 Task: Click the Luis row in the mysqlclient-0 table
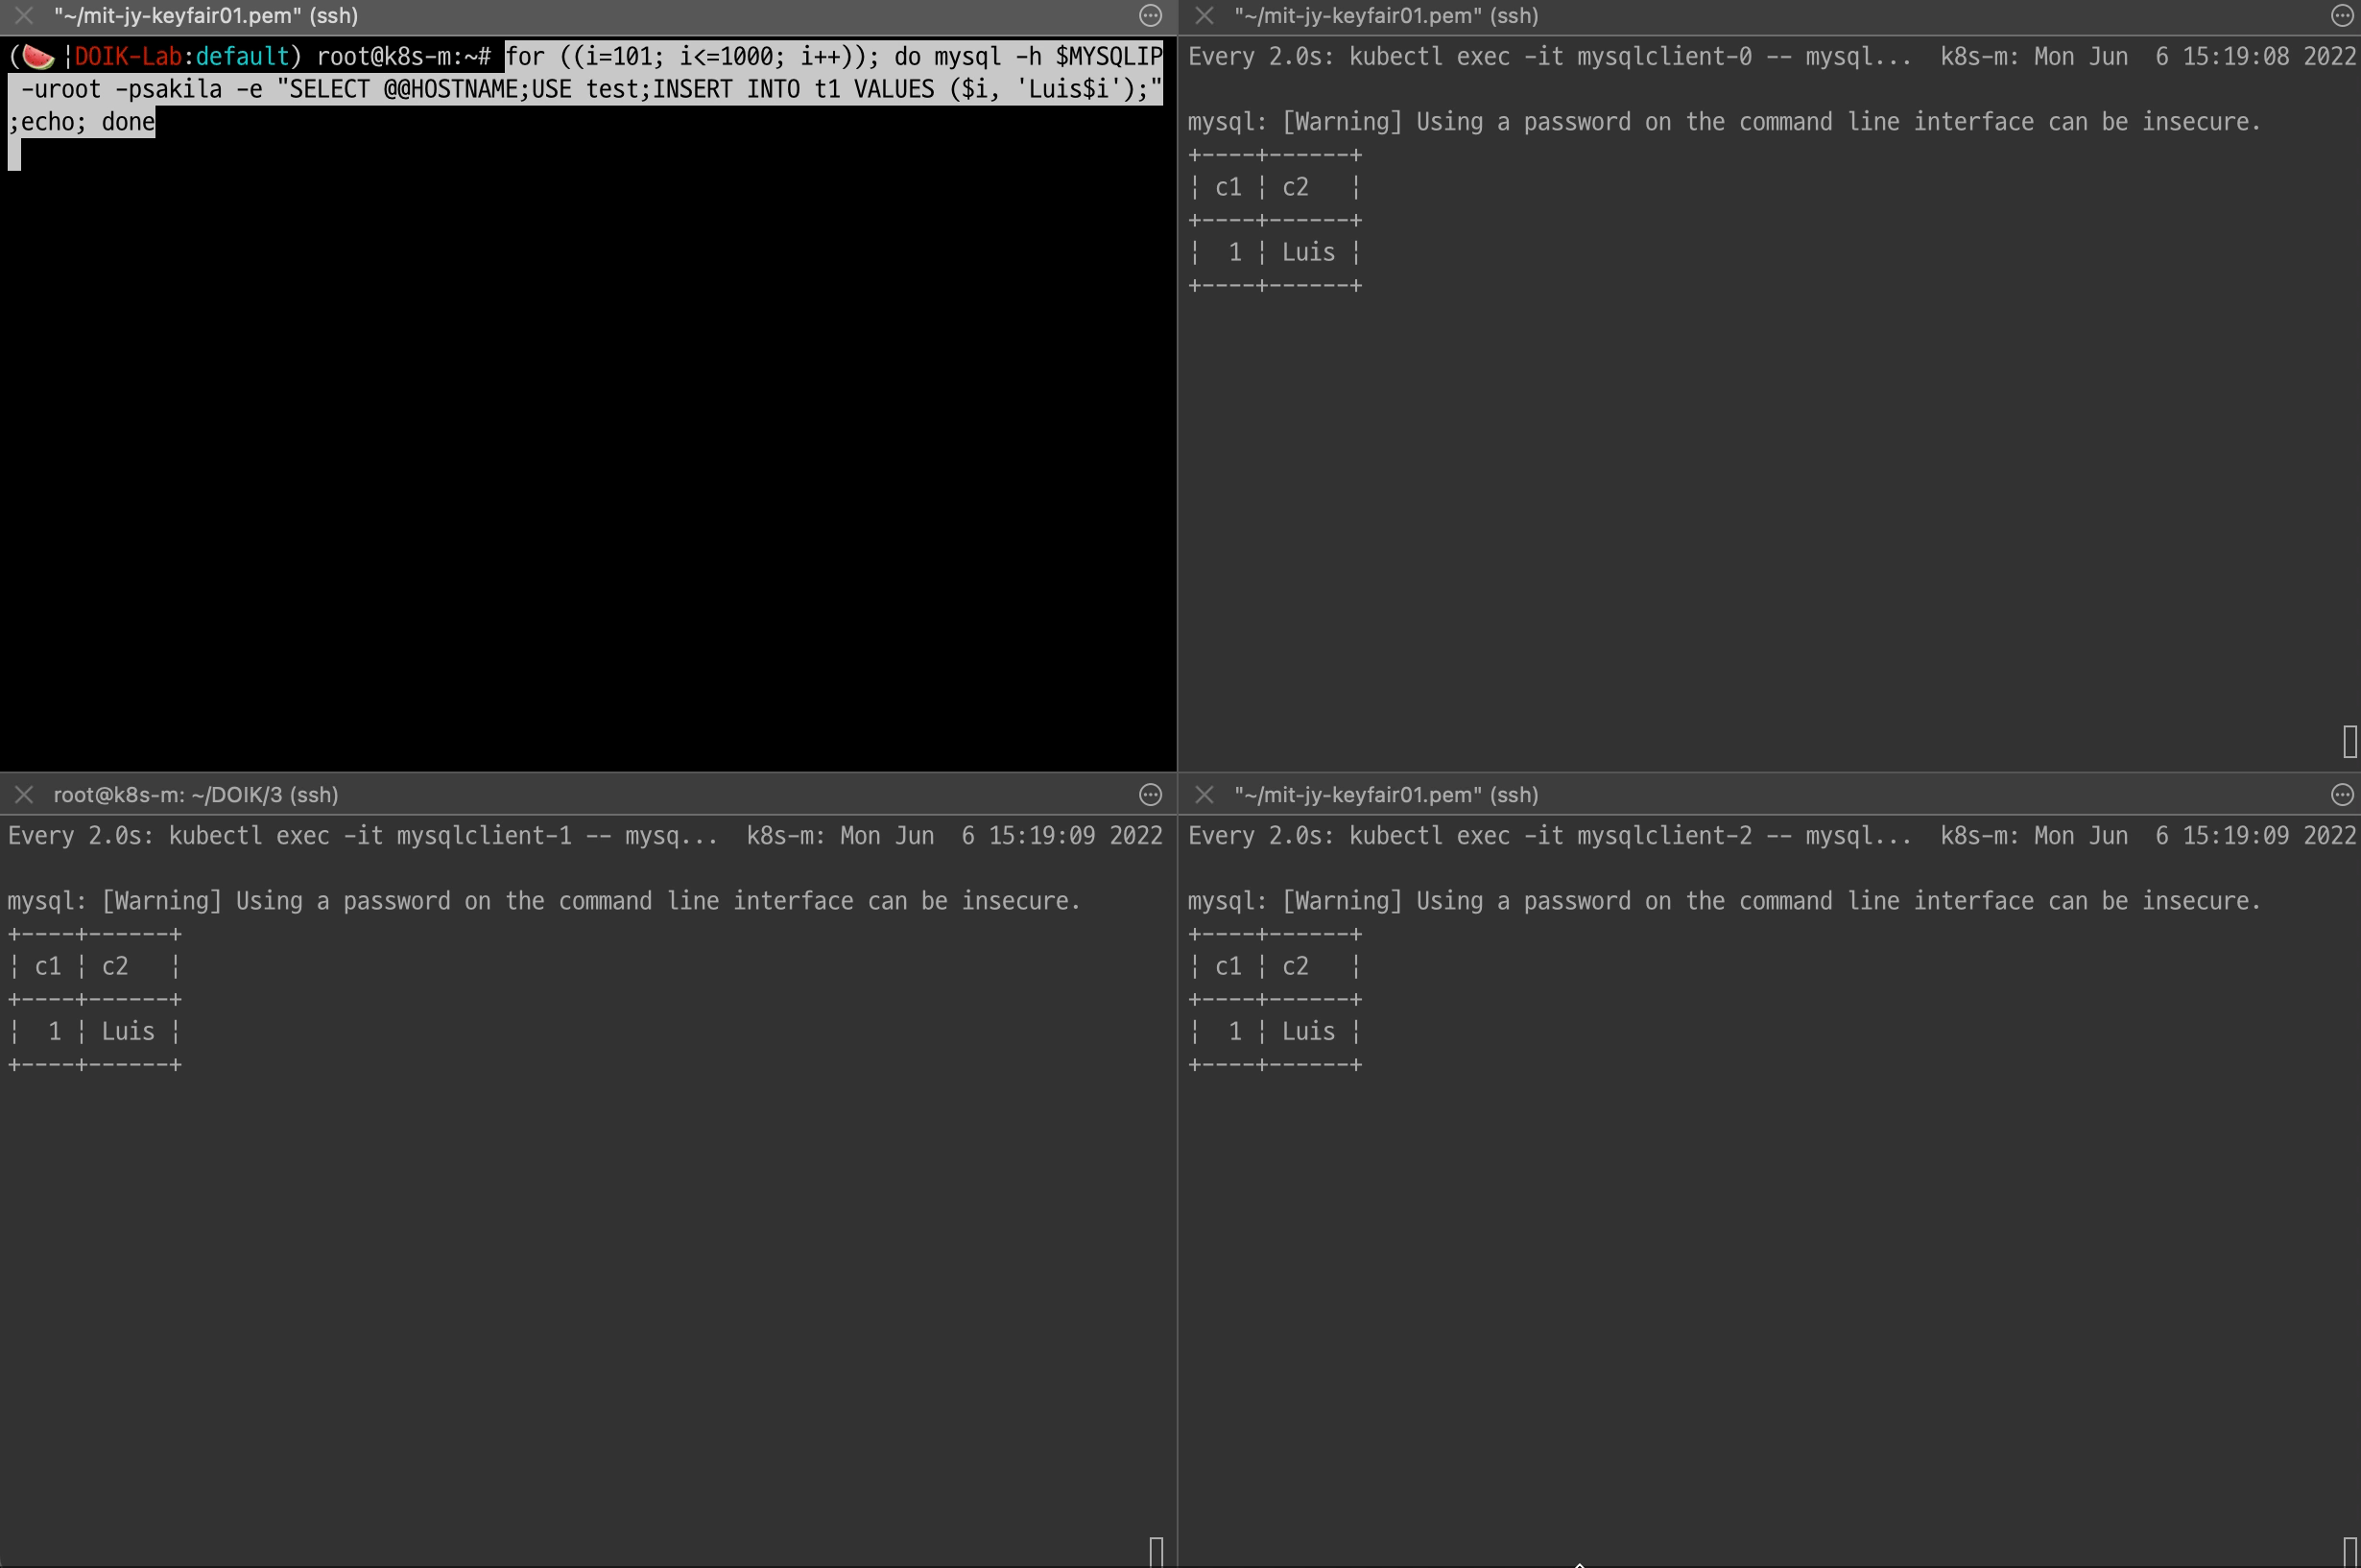coord(1307,253)
